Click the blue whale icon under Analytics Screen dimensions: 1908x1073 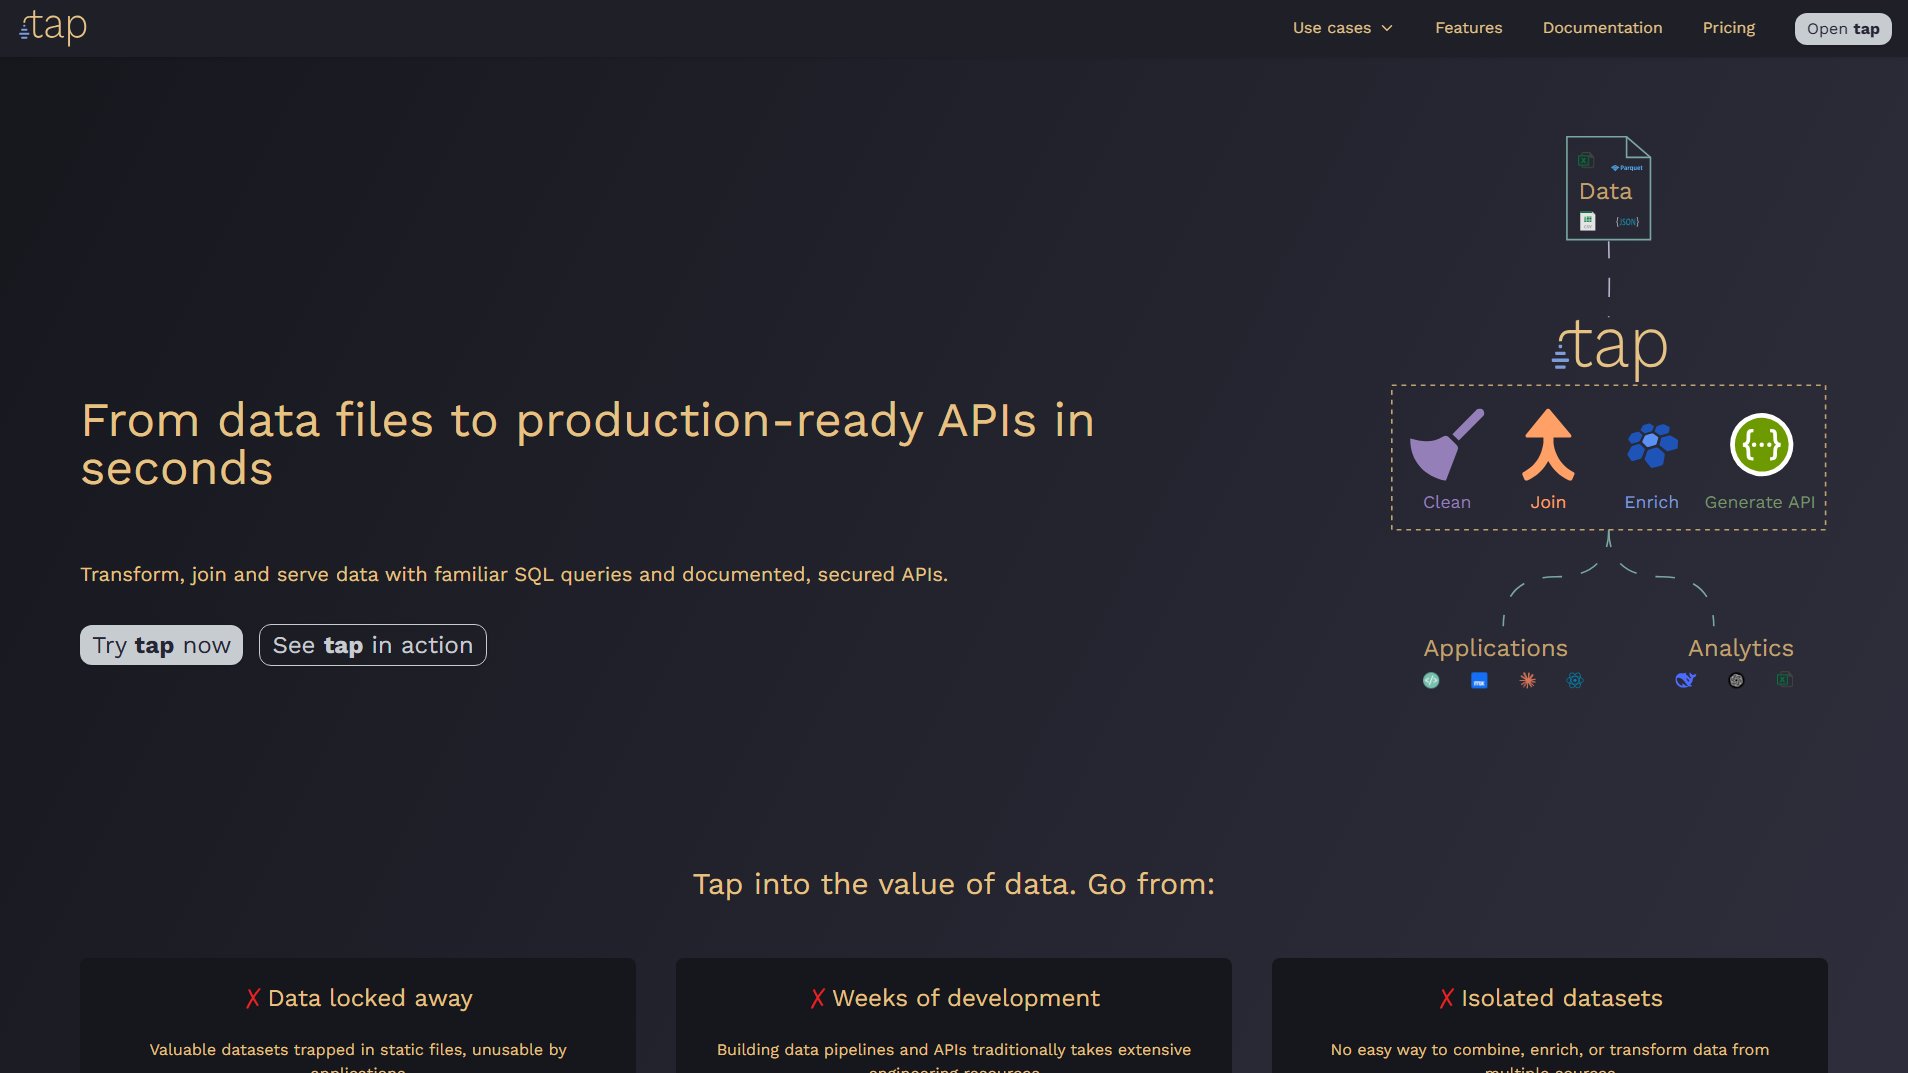1686,680
